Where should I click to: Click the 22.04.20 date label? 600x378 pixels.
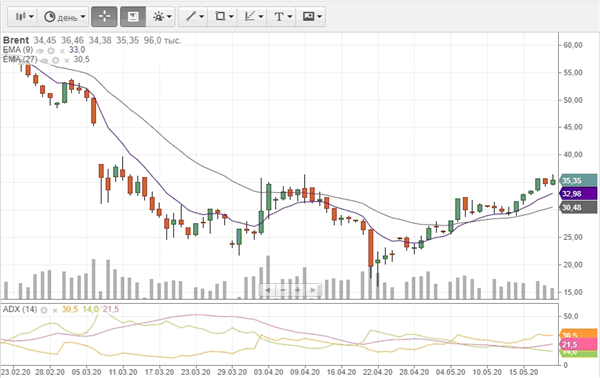pos(378,372)
